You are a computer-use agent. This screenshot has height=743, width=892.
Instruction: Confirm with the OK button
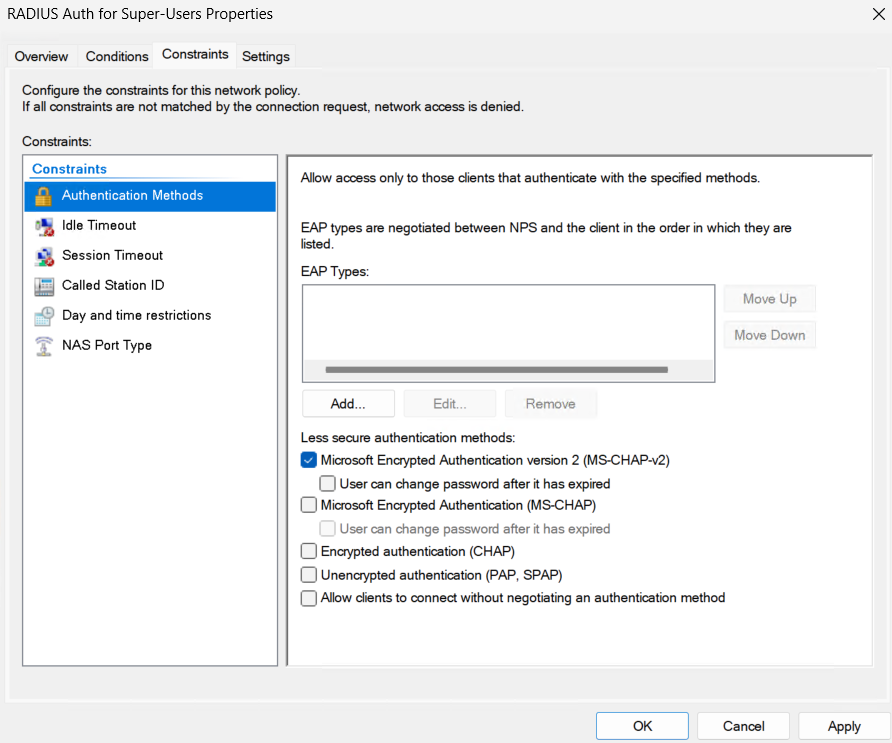coord(642,726)
